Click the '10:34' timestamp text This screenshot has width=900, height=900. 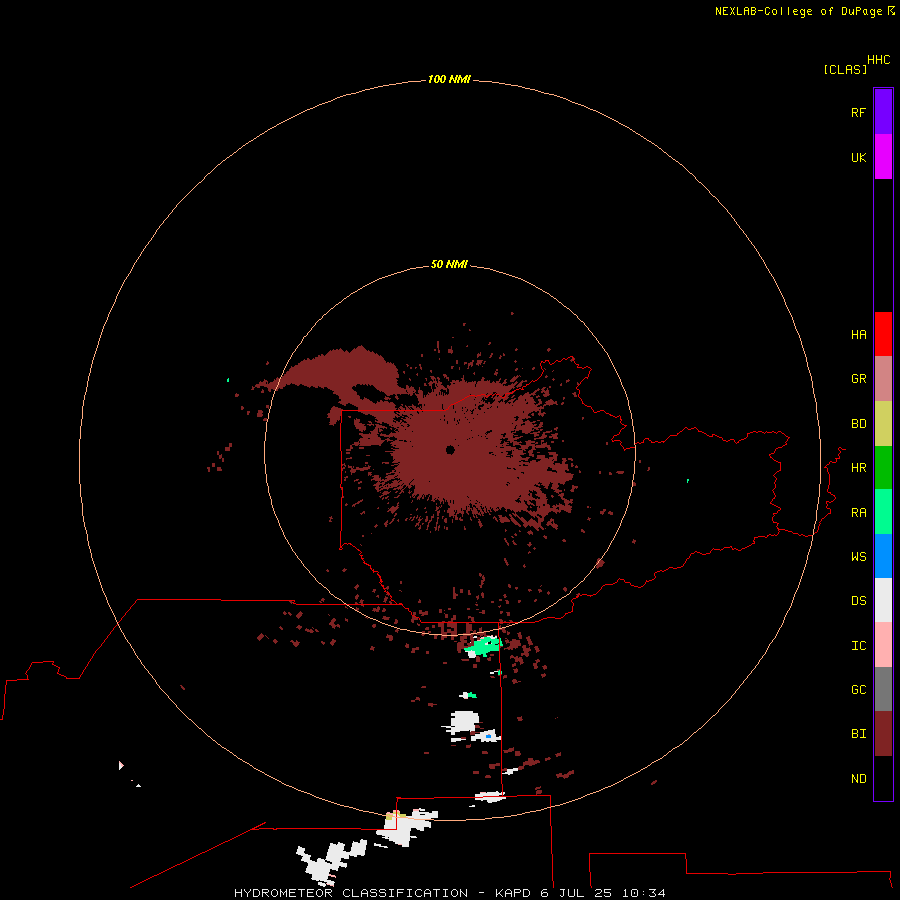click(643, 893)
